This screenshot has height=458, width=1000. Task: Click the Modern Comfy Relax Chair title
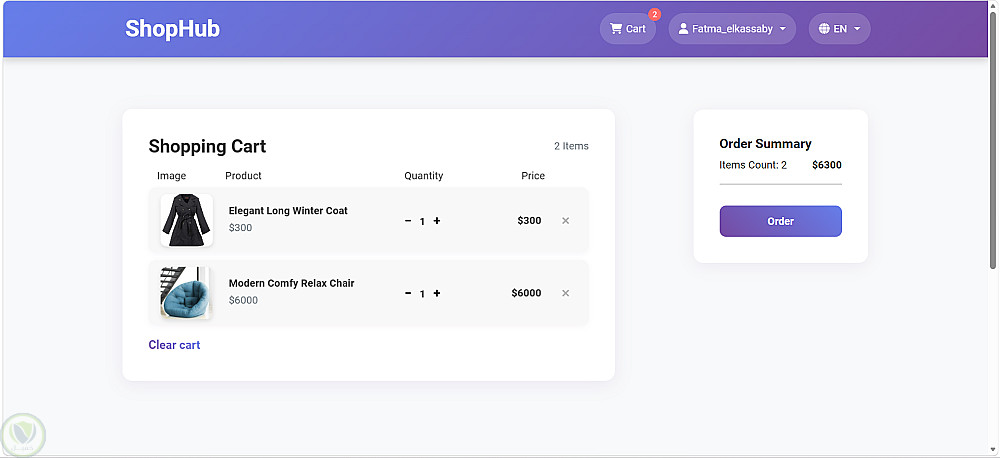[291, 283]
